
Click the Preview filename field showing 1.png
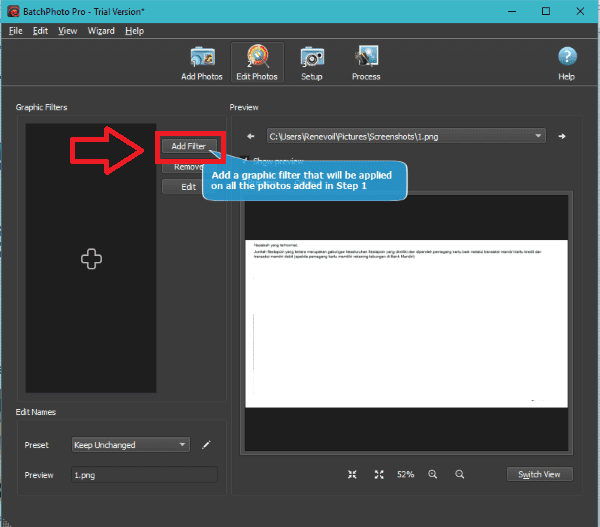coord(144,475)
